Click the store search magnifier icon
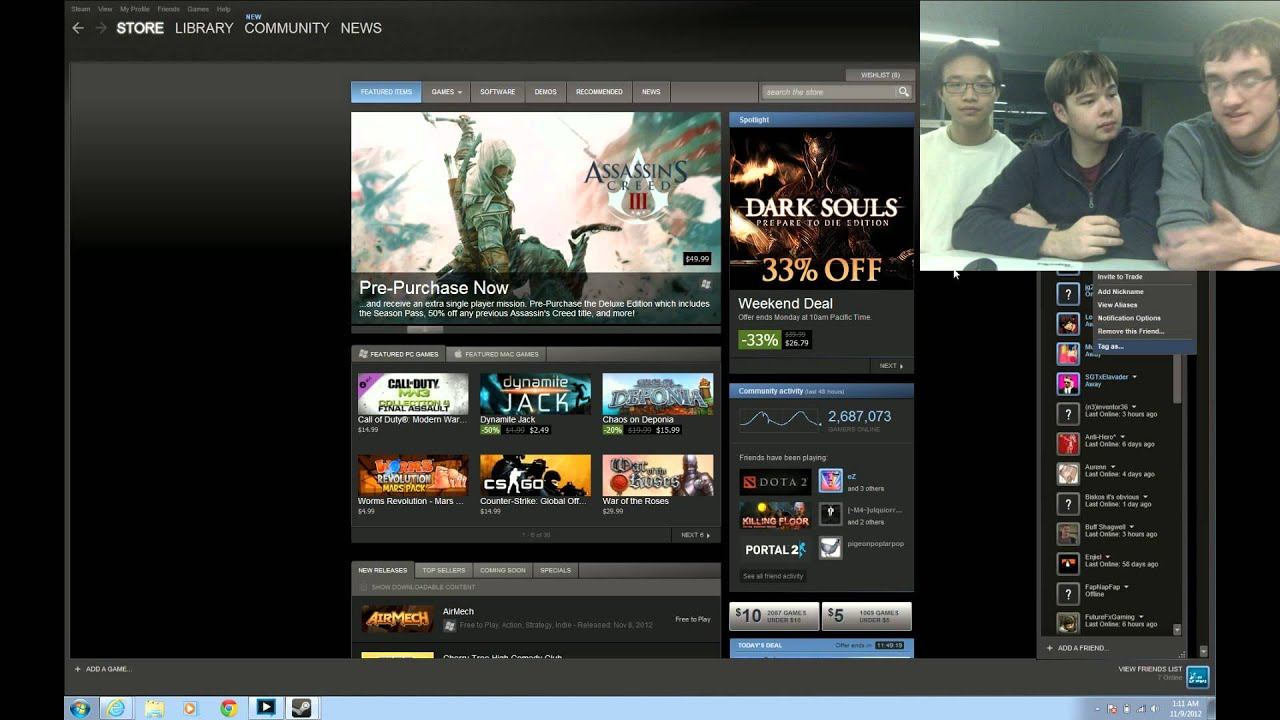The height and width of the screenshot is (720, 1280). 904,92
